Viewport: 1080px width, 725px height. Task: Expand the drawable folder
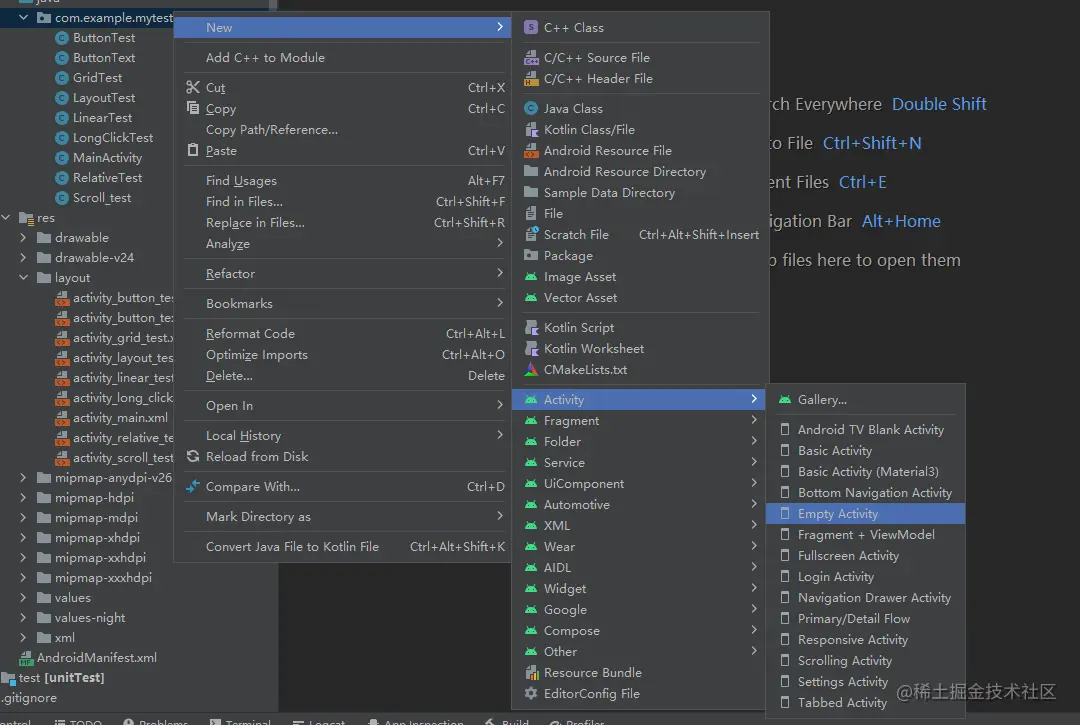click(23, 238)
